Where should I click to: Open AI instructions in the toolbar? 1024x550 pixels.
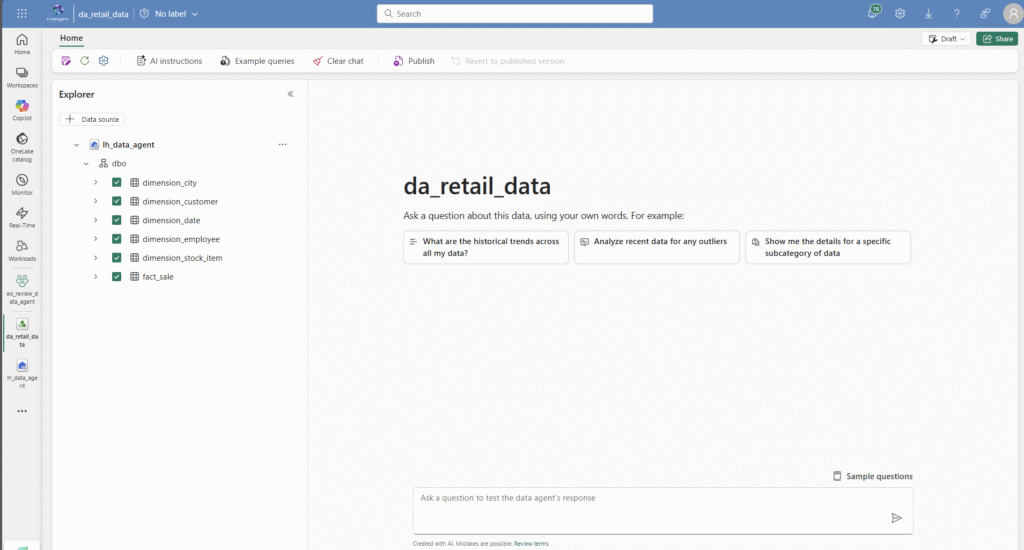click(169, 61)
